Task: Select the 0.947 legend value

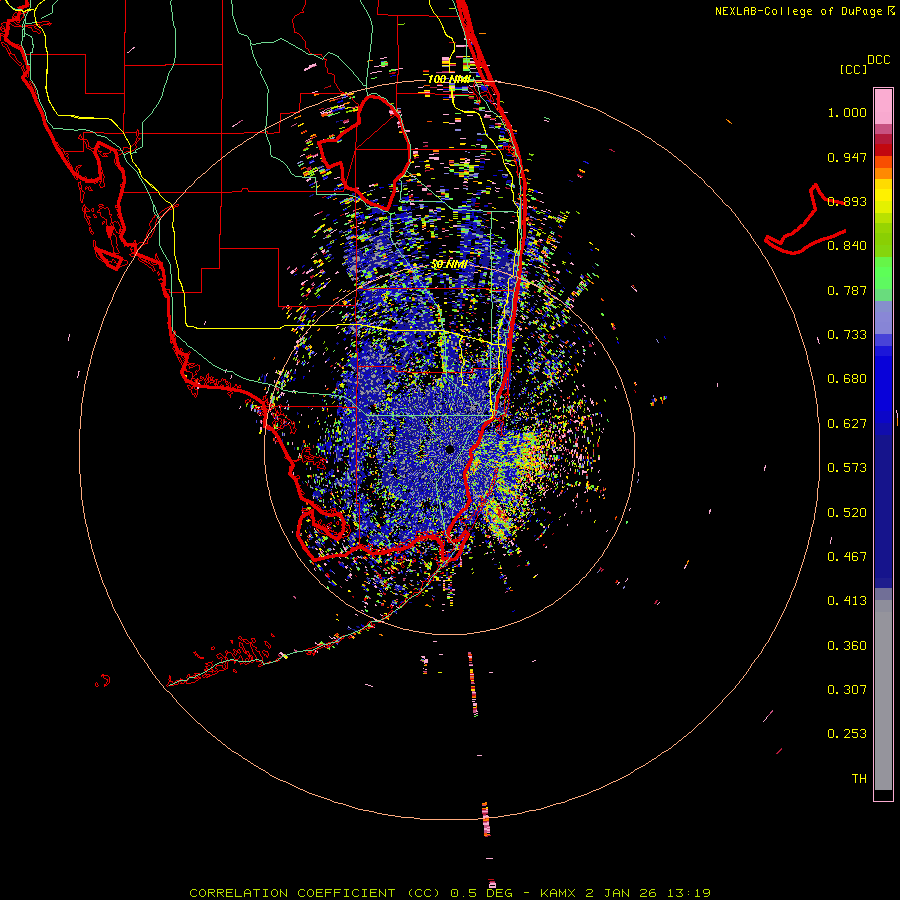Action: point(847,157)
